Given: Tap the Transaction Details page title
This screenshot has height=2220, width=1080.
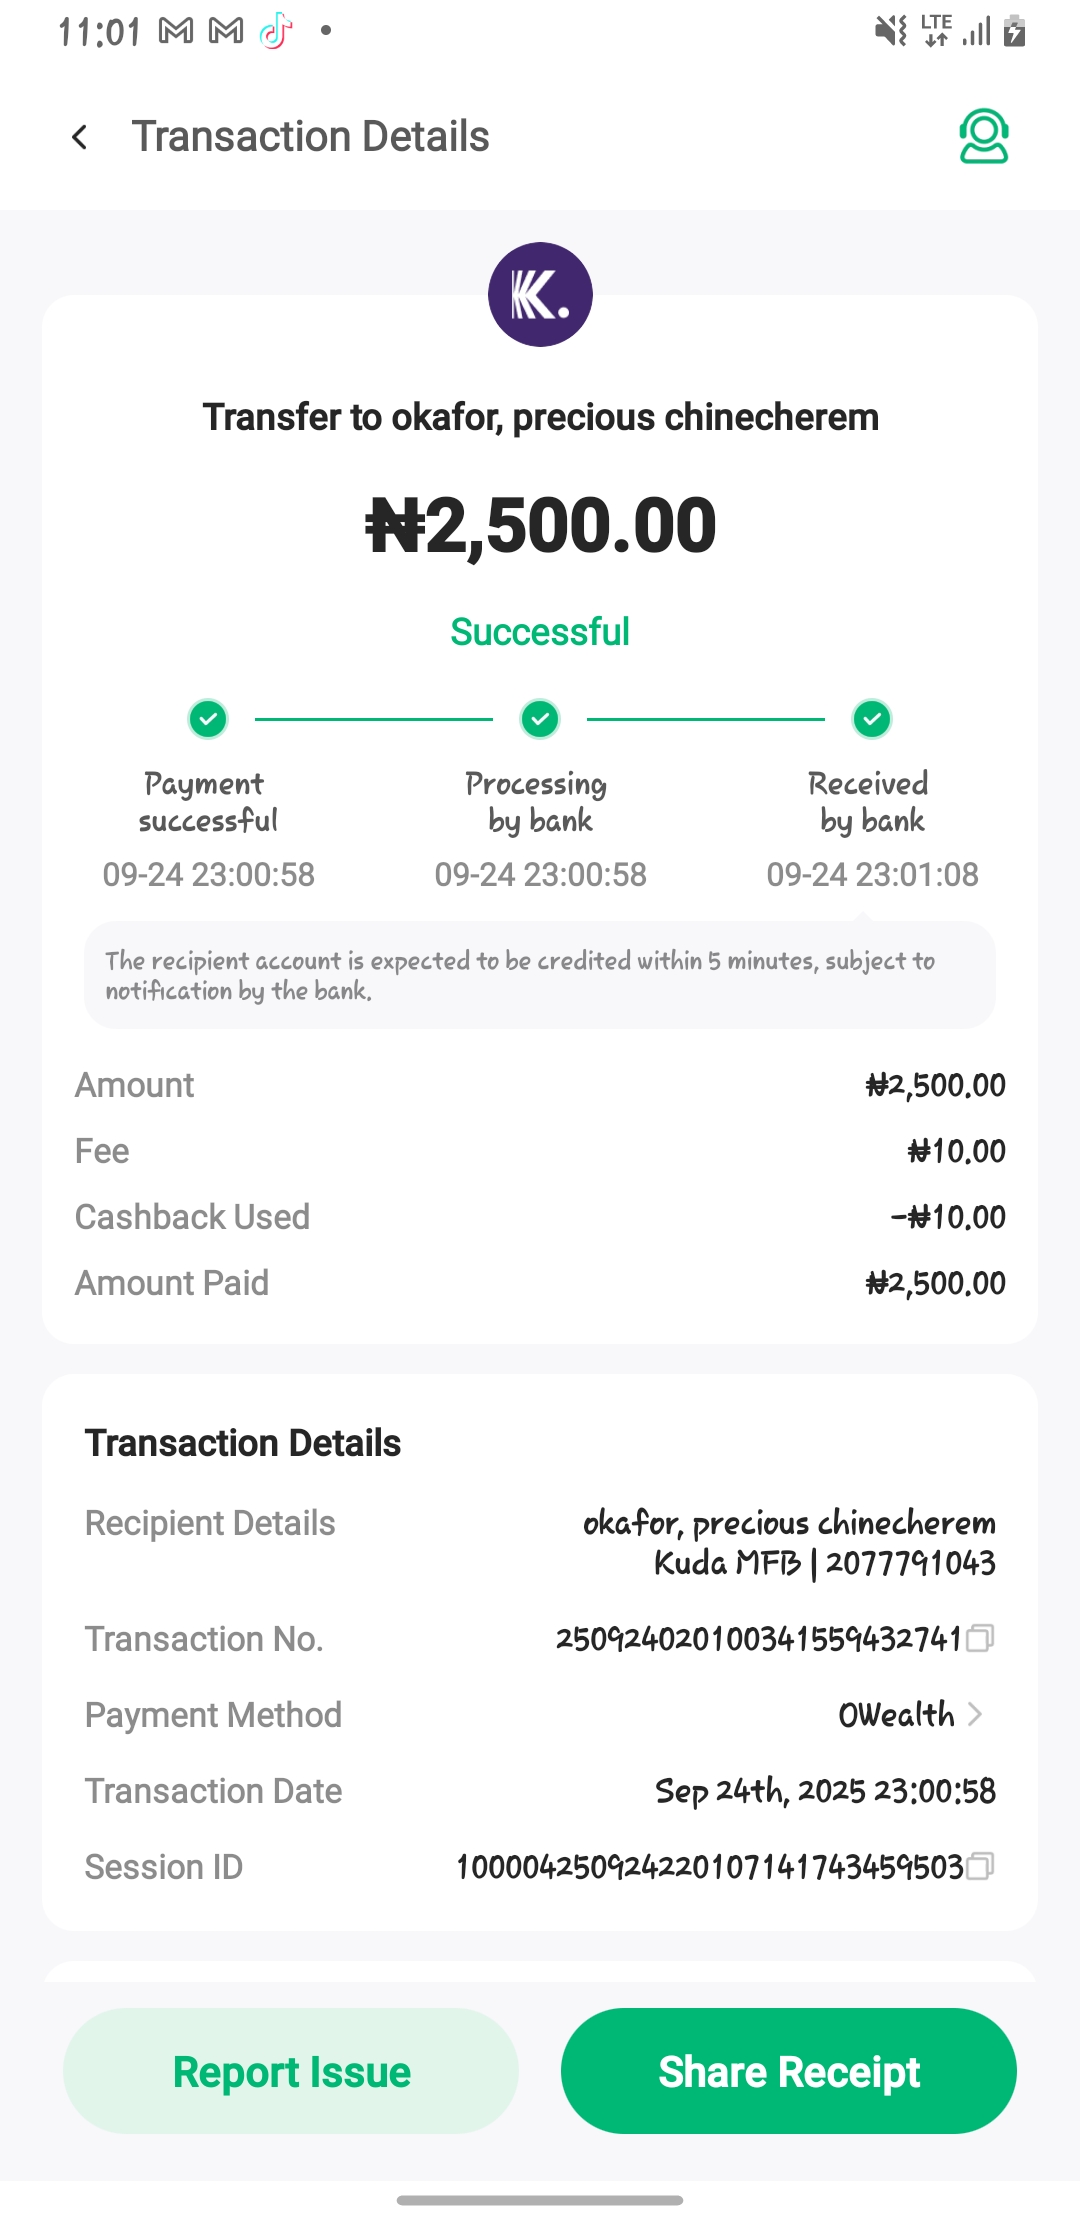Looking at the screenshot, I should pos(310,137).
